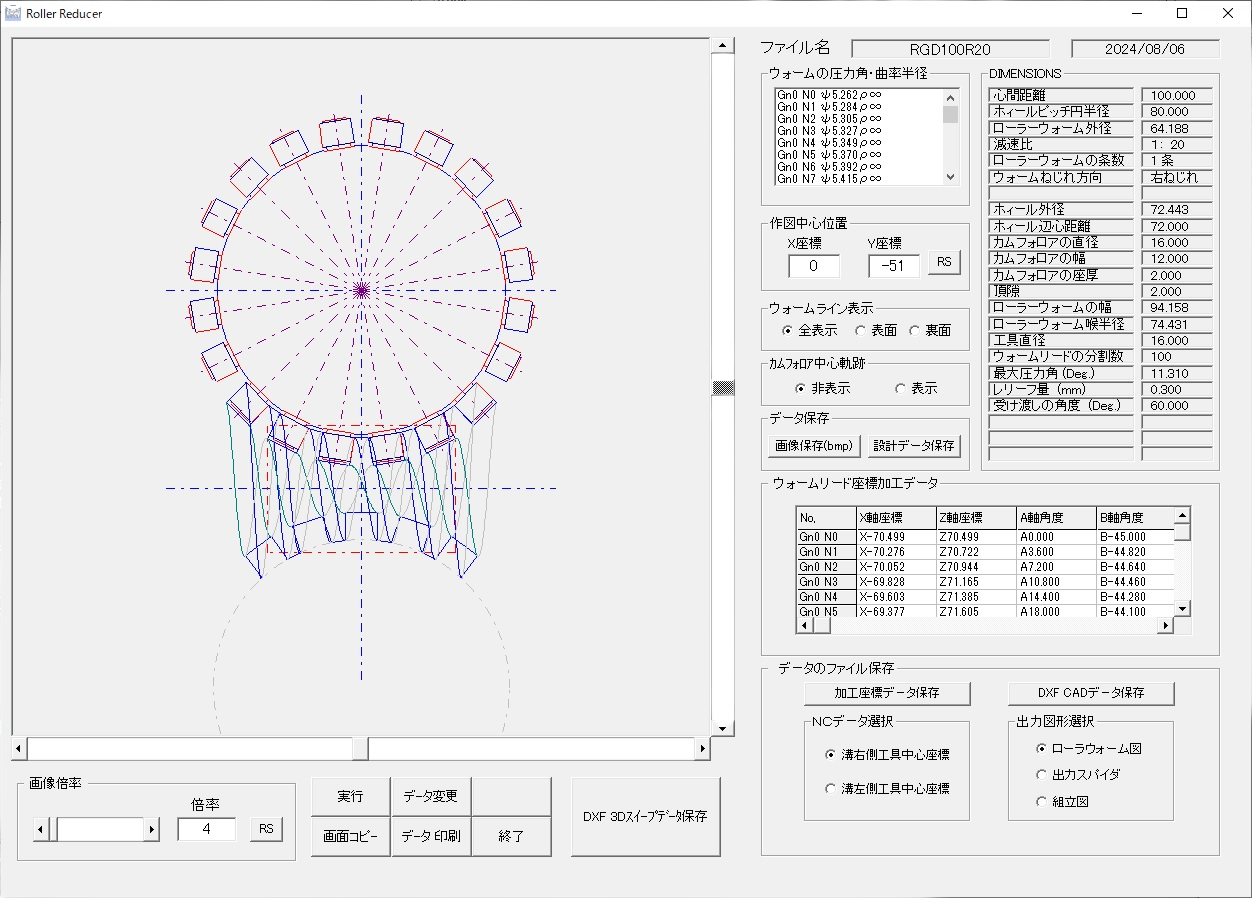Click the 設計データ保存 button
The width and height of the screenshot is (1252, 898).
914,445
